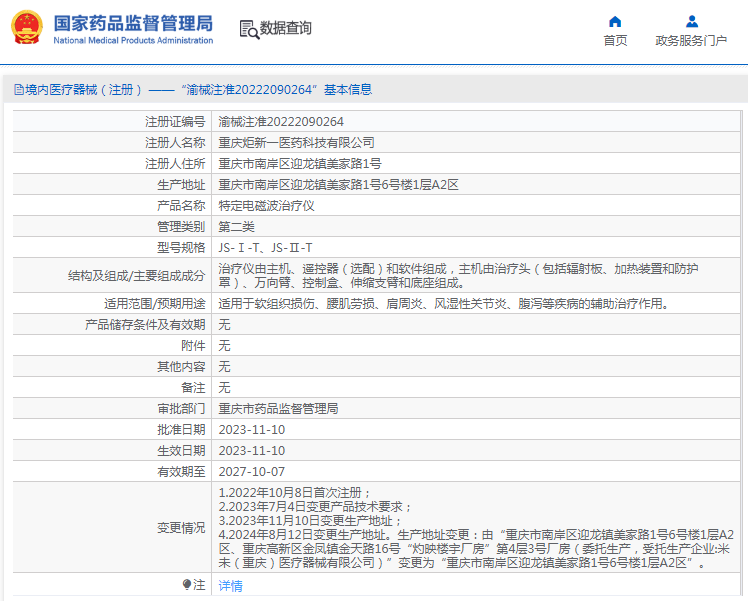Select structure description starting 治疗仪由主机
Viewport: 748px width, 601px height.
click(458, 276)
